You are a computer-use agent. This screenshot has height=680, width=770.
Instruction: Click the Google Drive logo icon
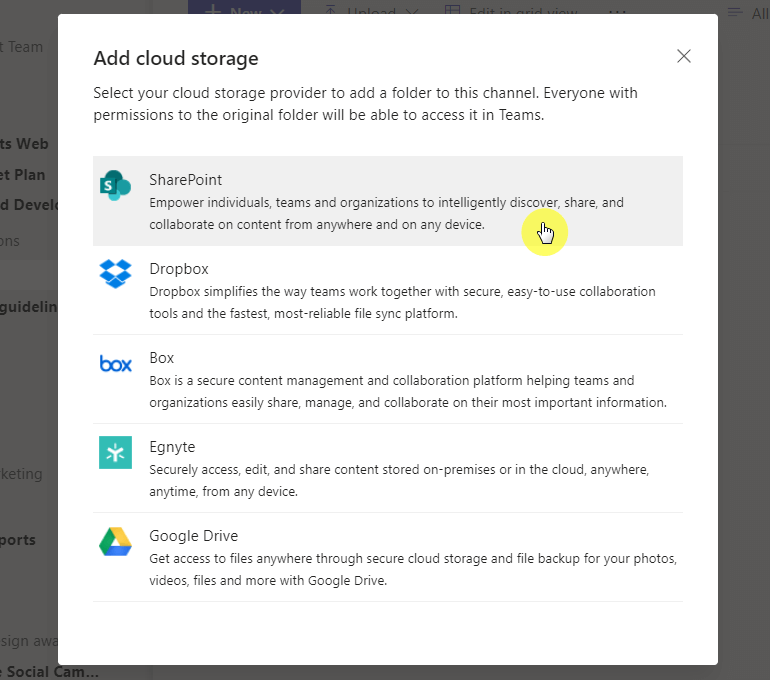(115, 542)
